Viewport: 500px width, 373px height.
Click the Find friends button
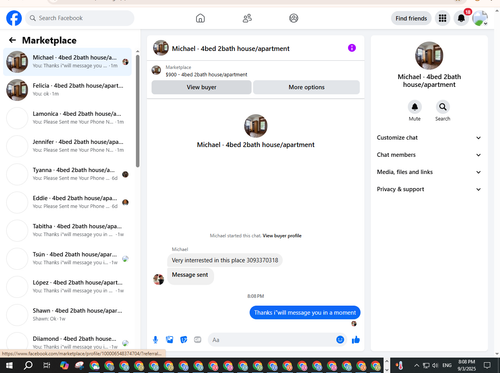point(411,18)
